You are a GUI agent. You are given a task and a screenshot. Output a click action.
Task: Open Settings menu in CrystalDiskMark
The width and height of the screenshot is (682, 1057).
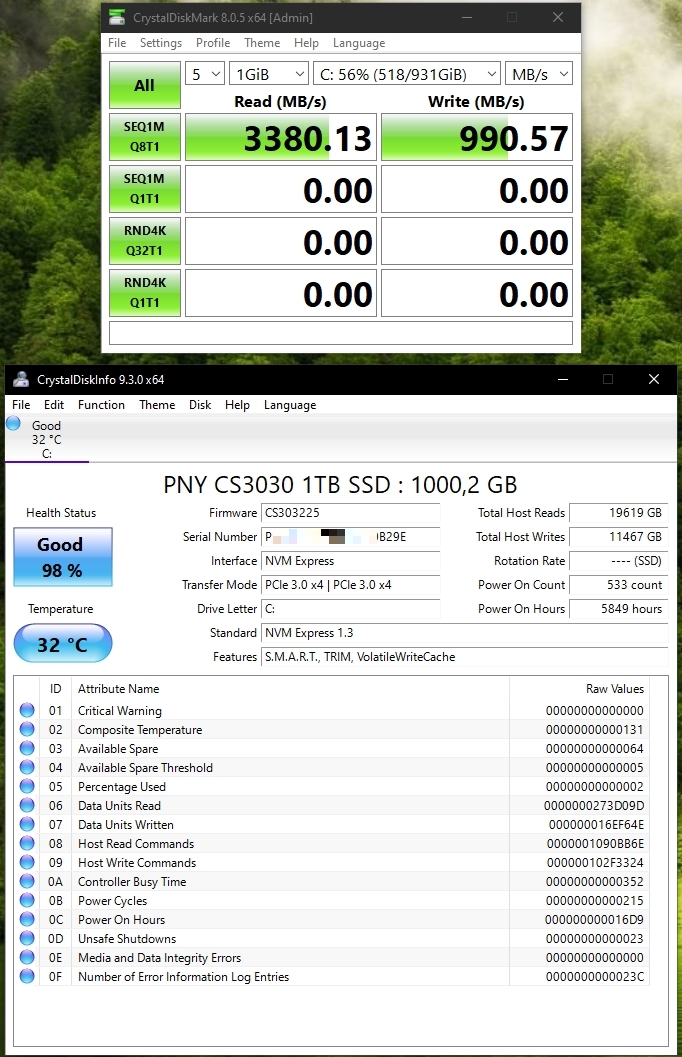[160, 42]
